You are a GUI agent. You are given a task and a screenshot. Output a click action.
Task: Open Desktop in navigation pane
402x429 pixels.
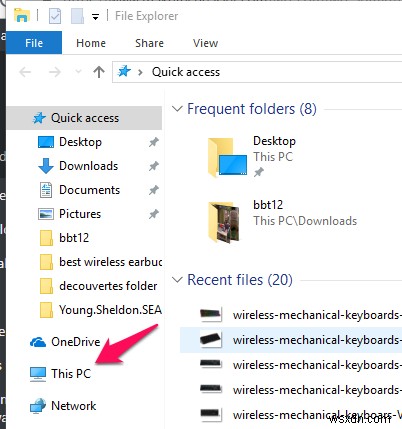click(80, 142)
